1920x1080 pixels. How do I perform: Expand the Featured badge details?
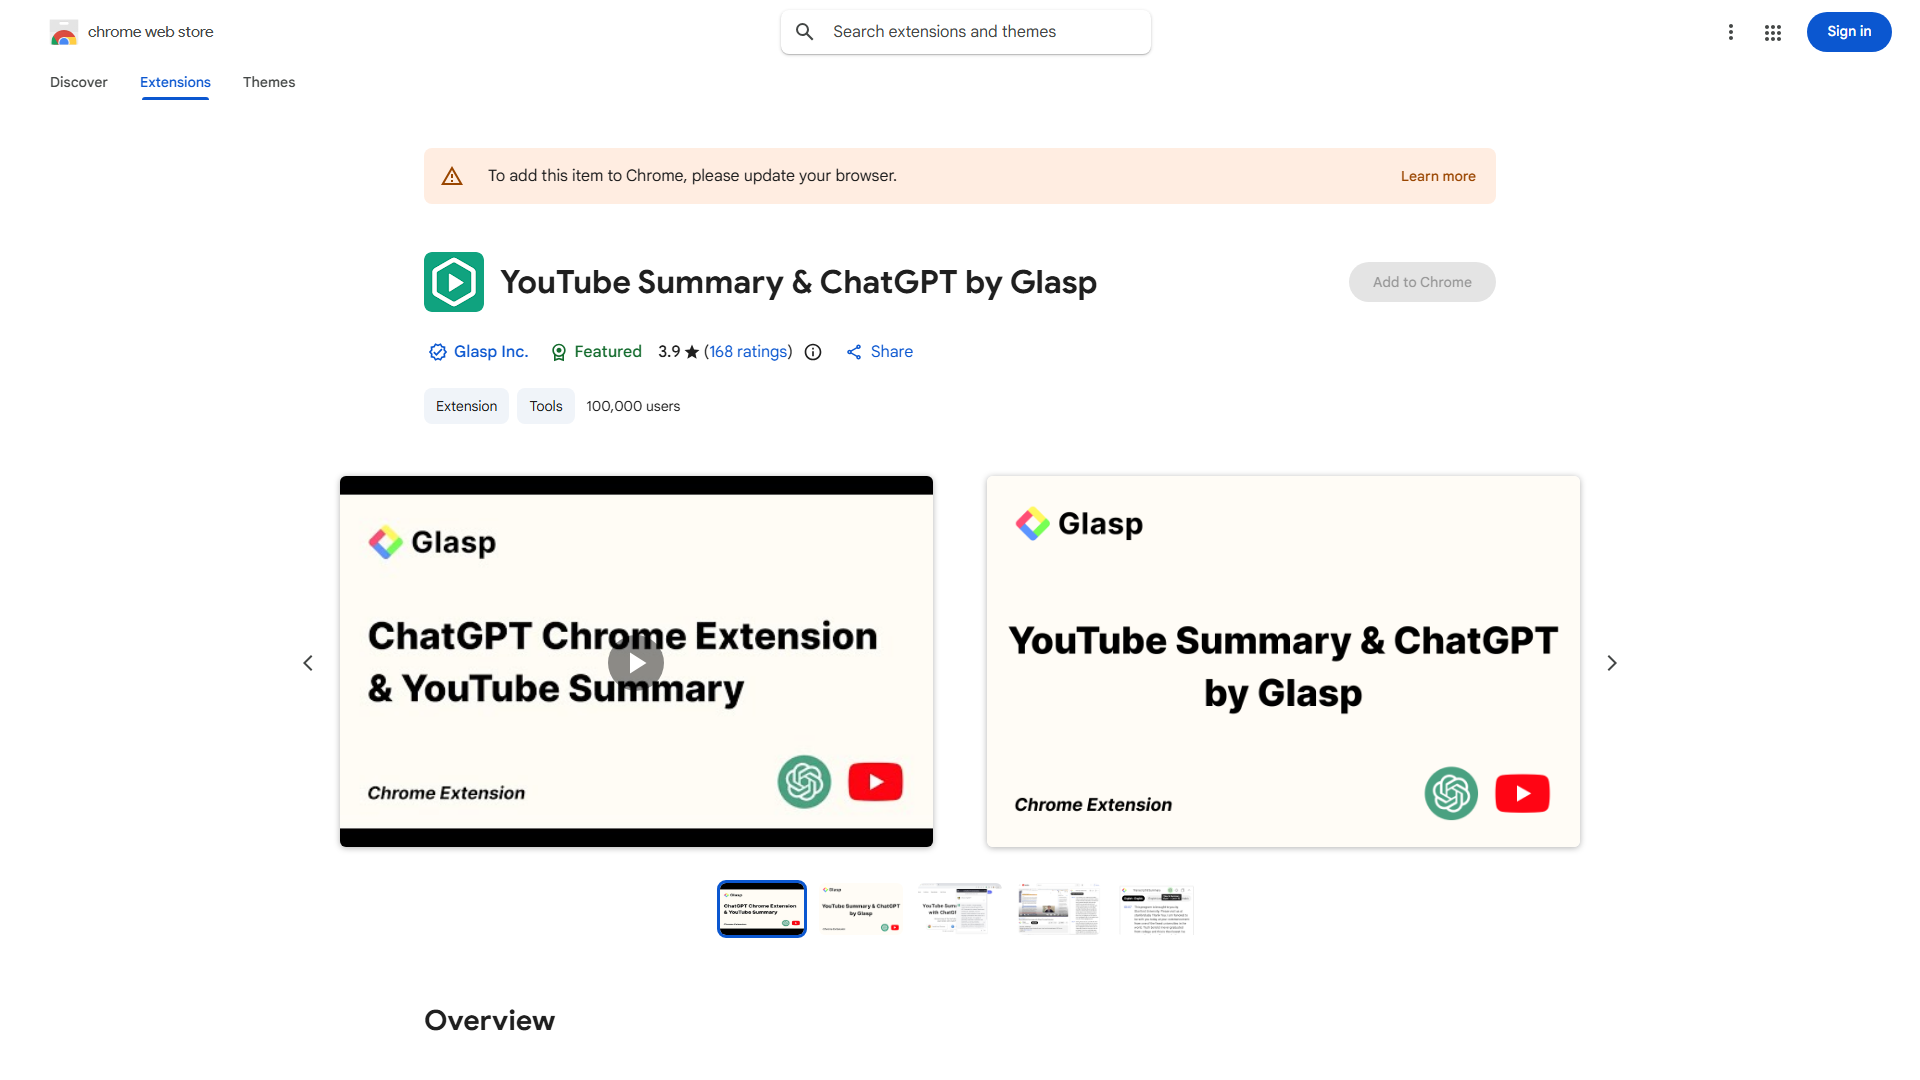[x=595, y=352]
